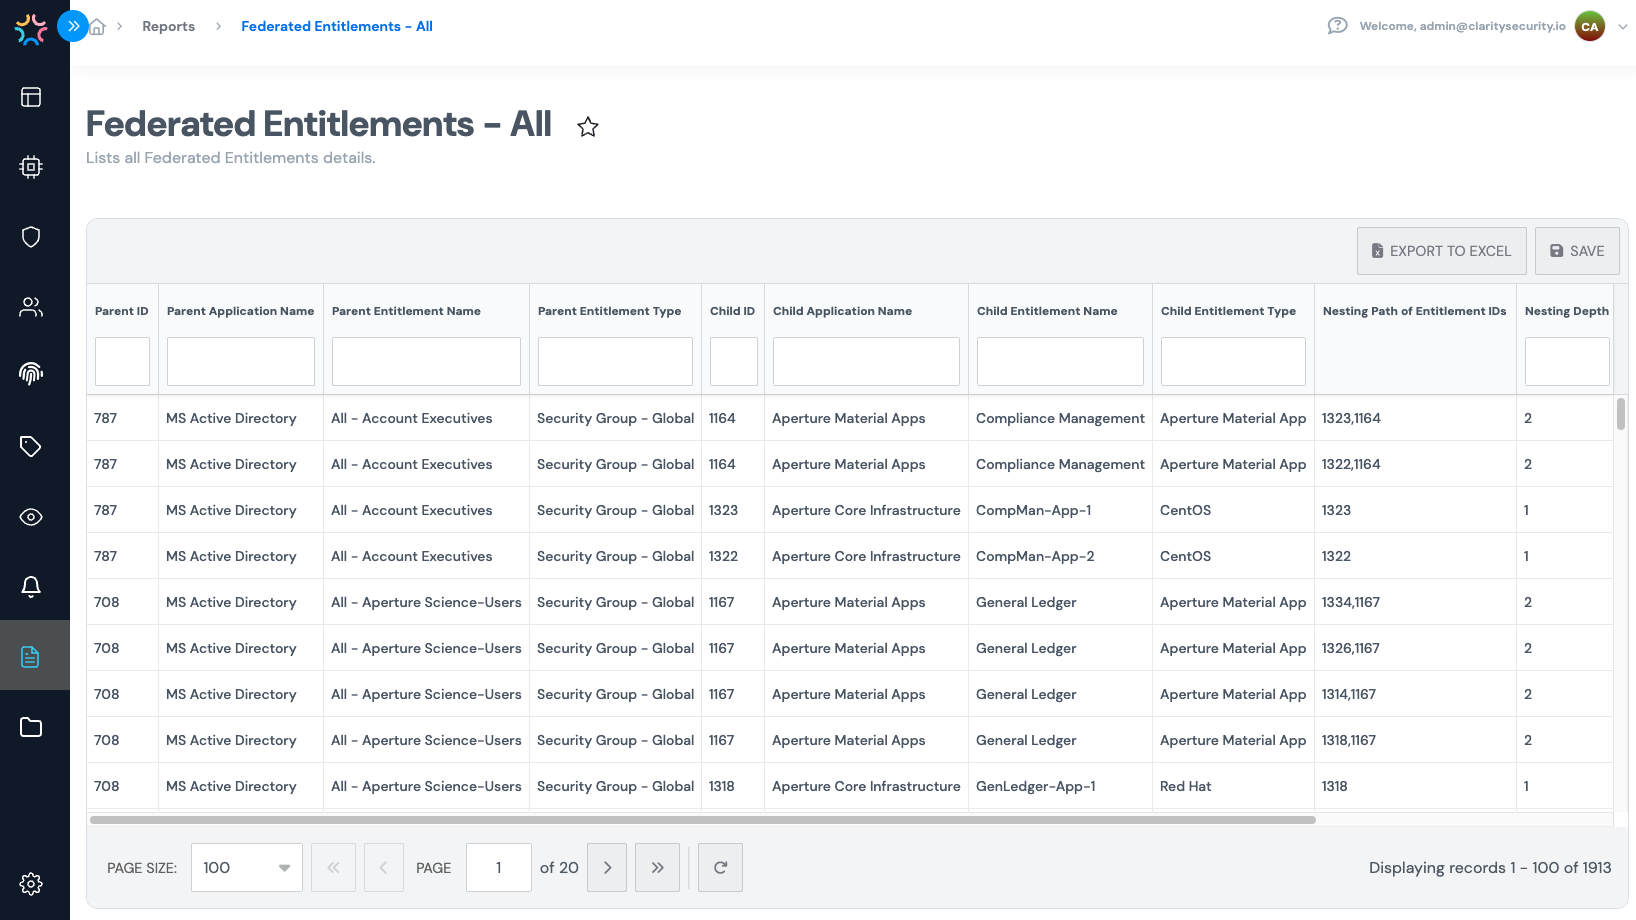
Task: Click the Reports breadcrumb link
Action: pyautogui.click(x=168, y=27)
